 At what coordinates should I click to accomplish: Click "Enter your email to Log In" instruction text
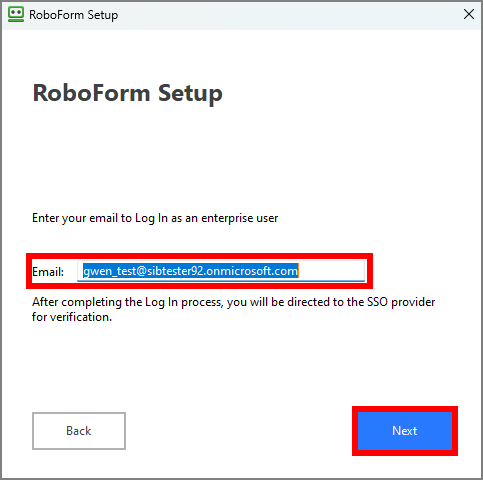click(100, 218)
